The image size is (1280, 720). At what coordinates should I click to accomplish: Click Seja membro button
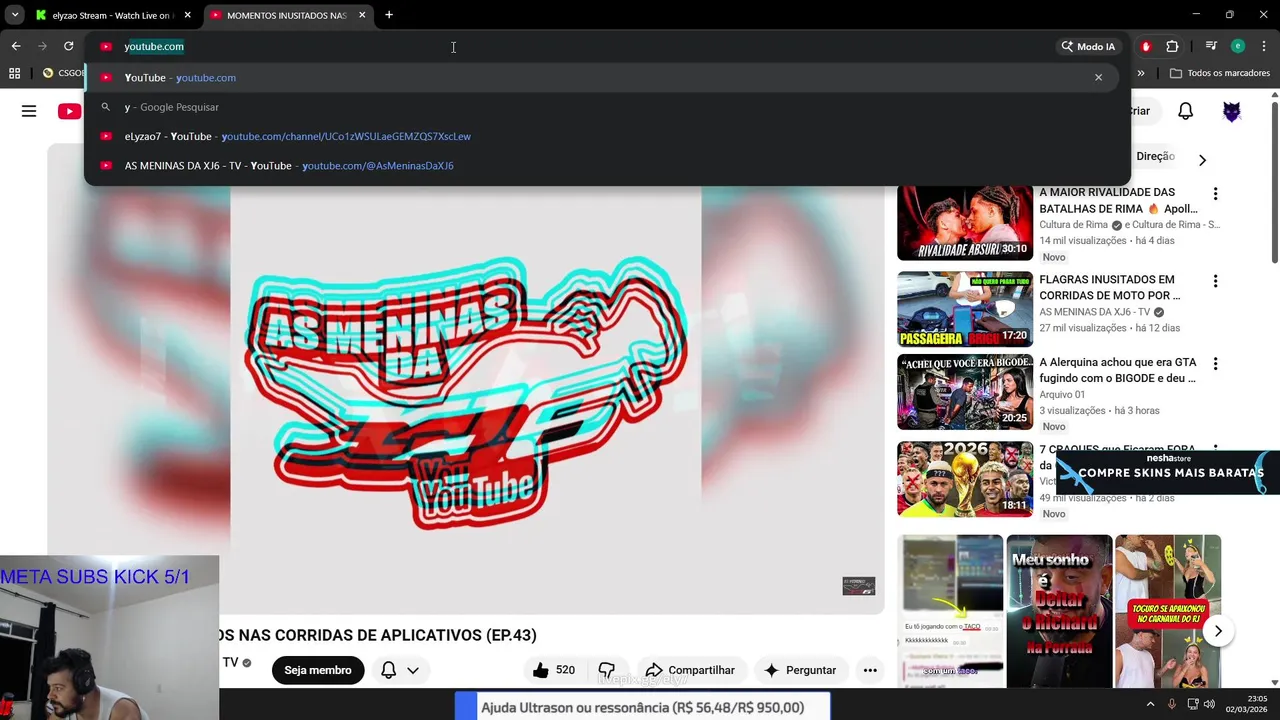[318, 670]
